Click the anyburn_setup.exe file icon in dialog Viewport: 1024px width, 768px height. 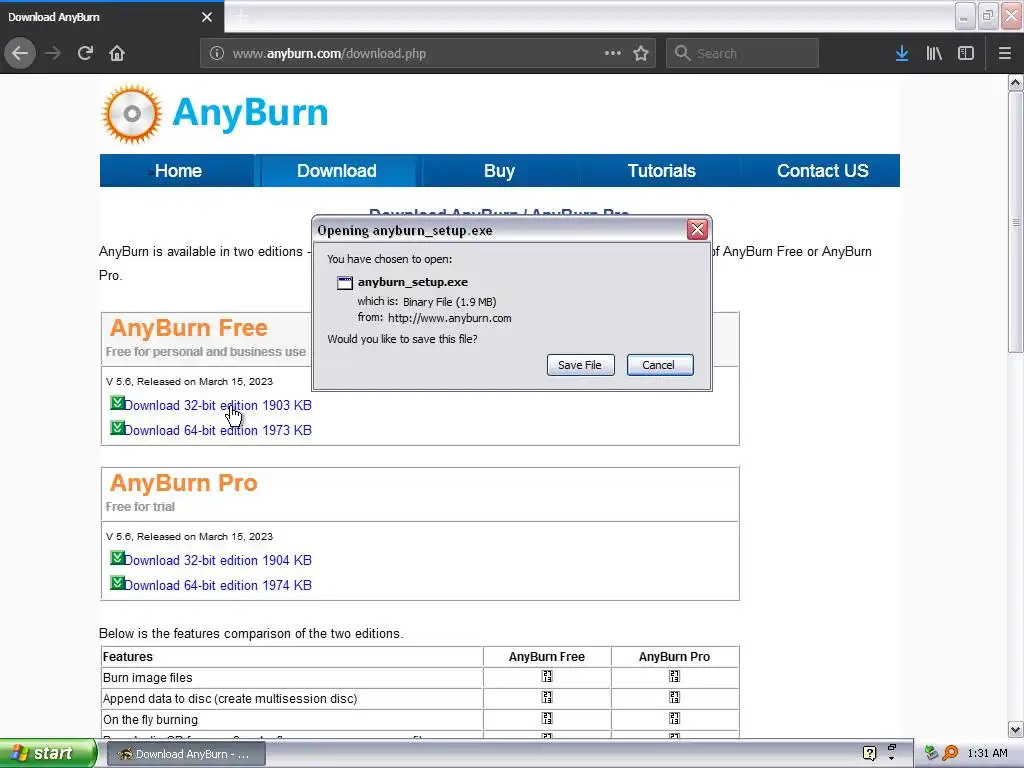(x=344, y=283)
